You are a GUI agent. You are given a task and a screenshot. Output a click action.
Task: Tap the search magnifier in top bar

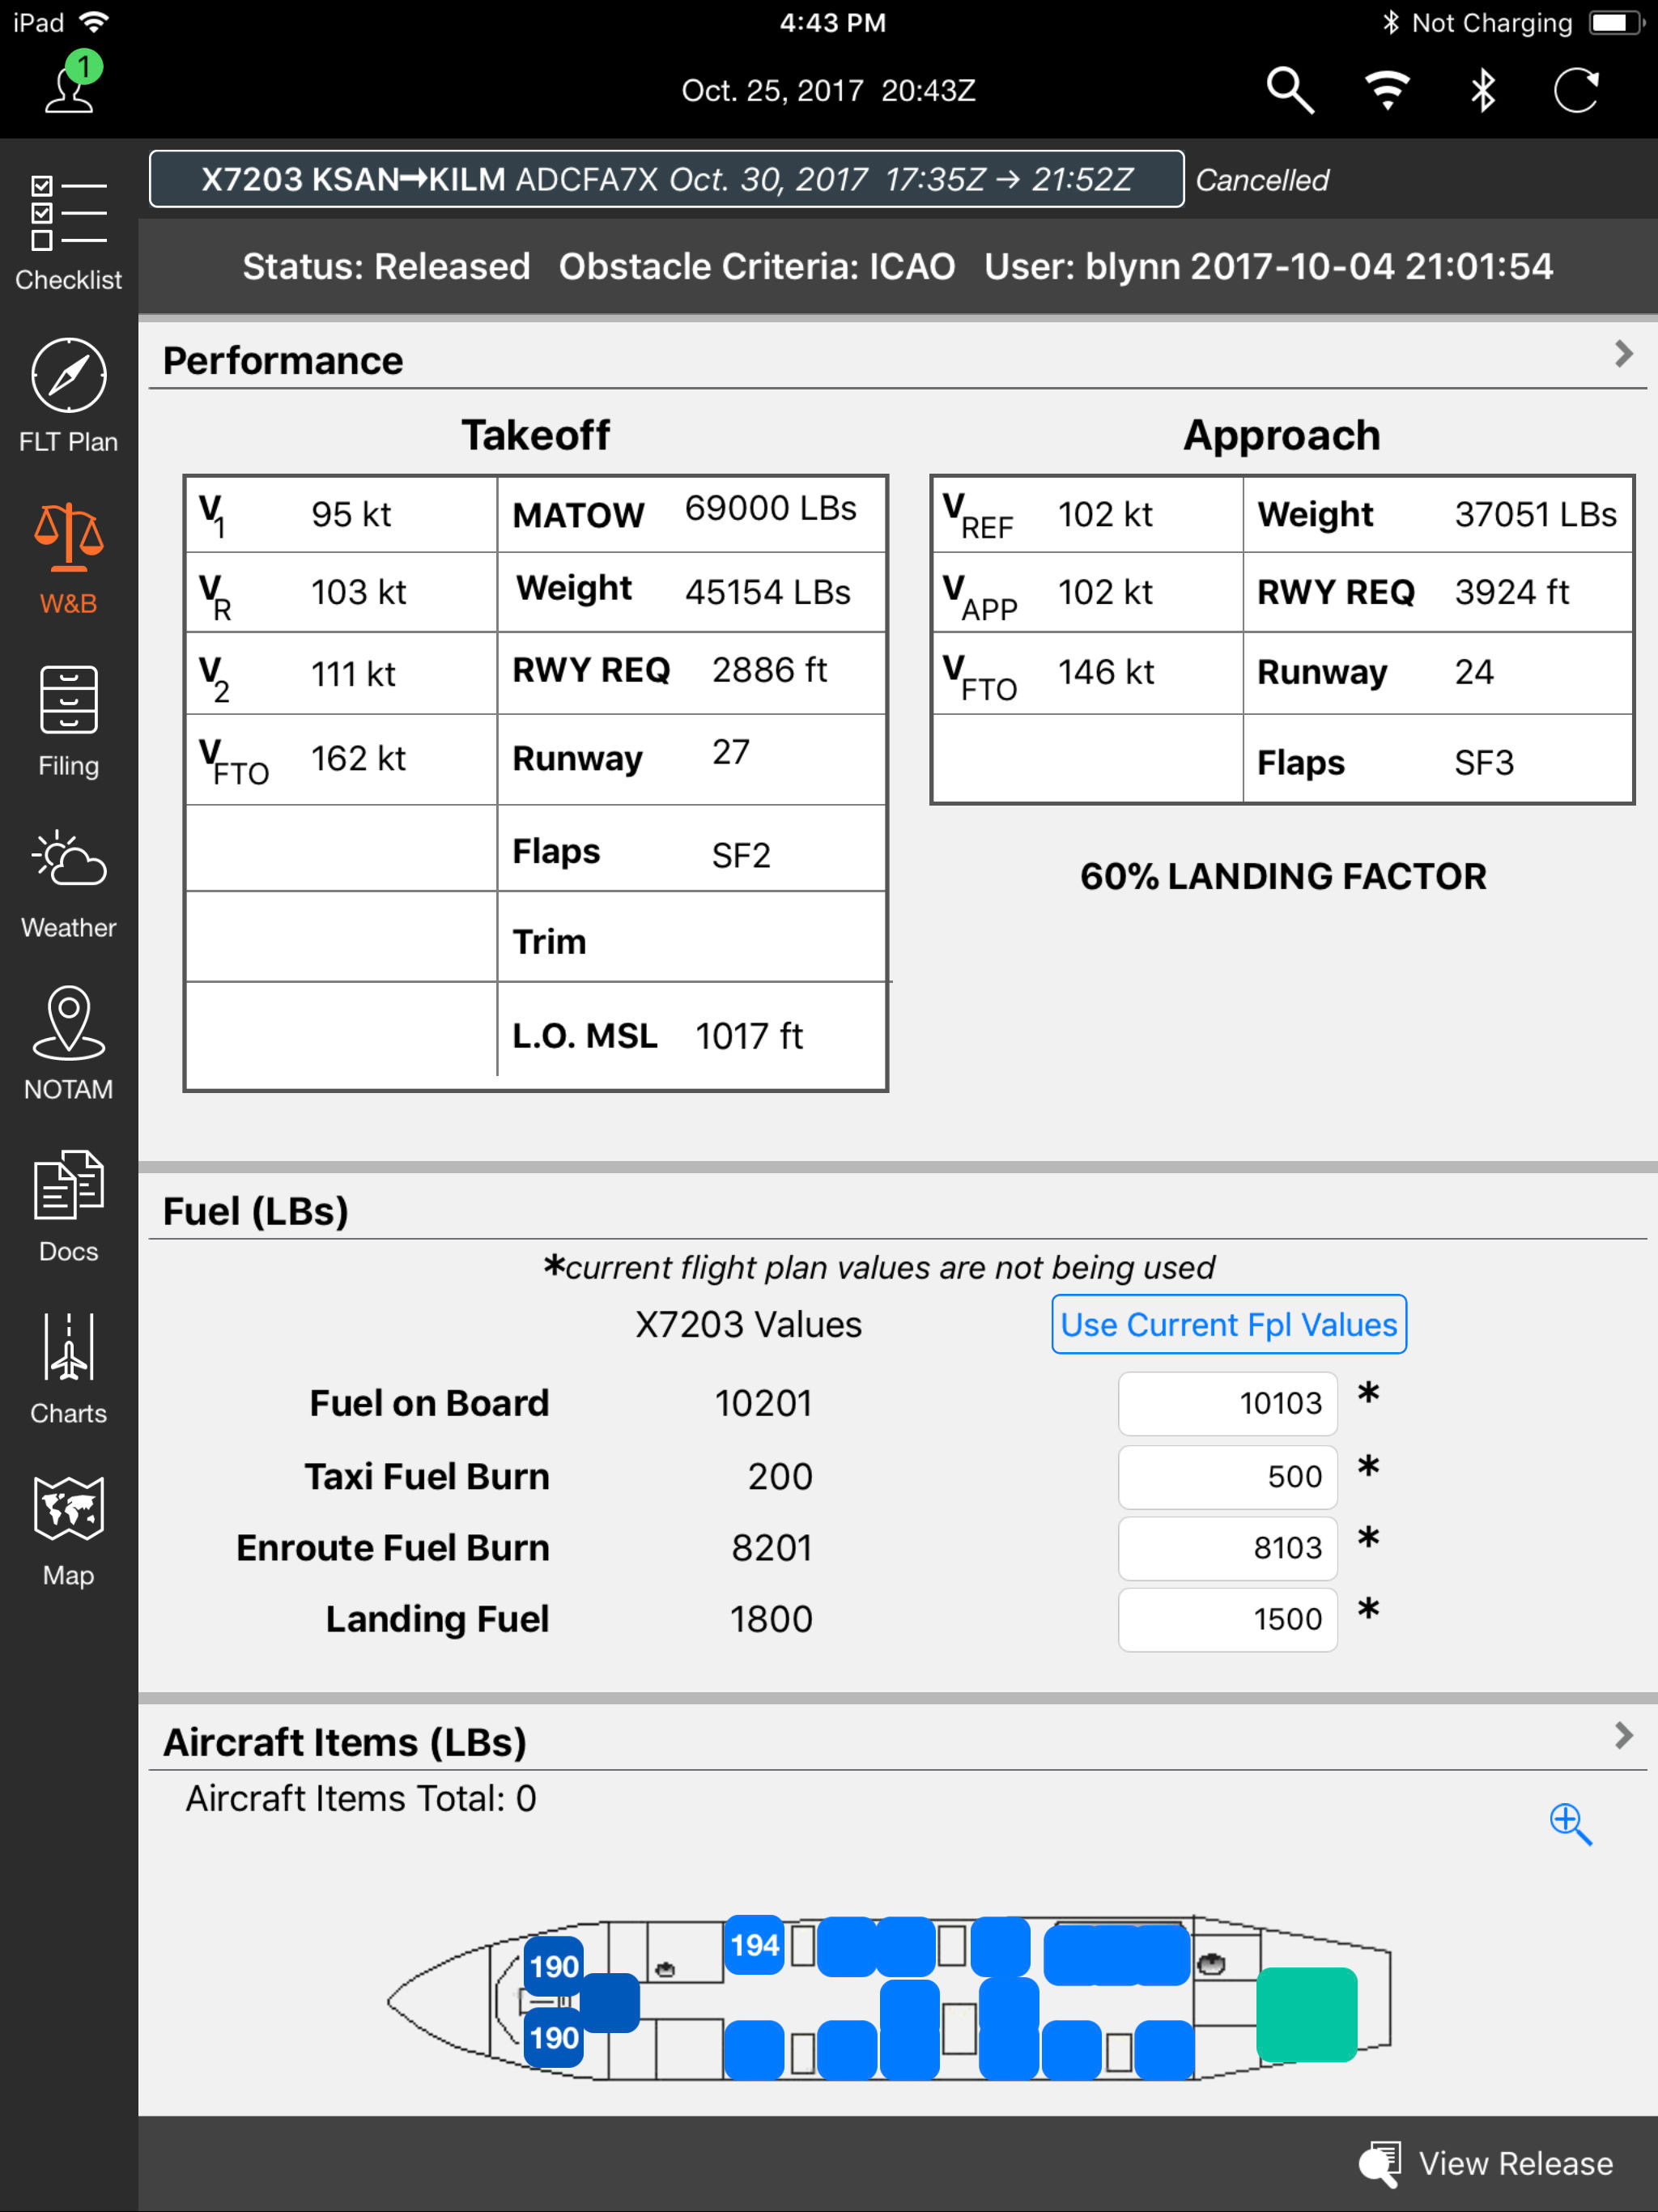1288,91
